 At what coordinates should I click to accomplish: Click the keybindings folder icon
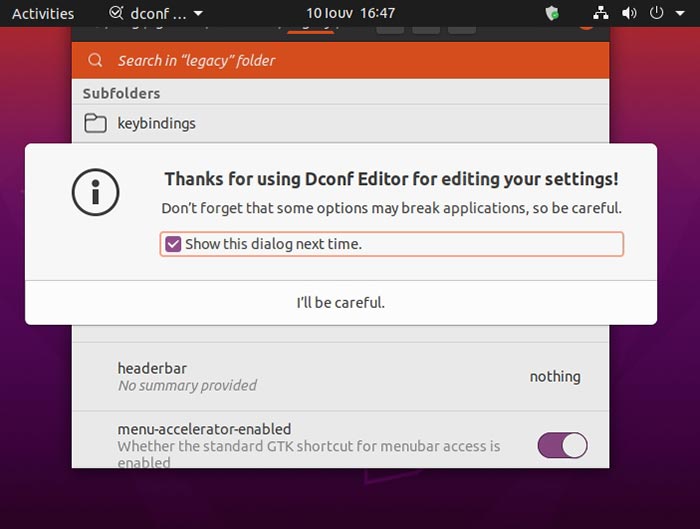coord(95,123)
